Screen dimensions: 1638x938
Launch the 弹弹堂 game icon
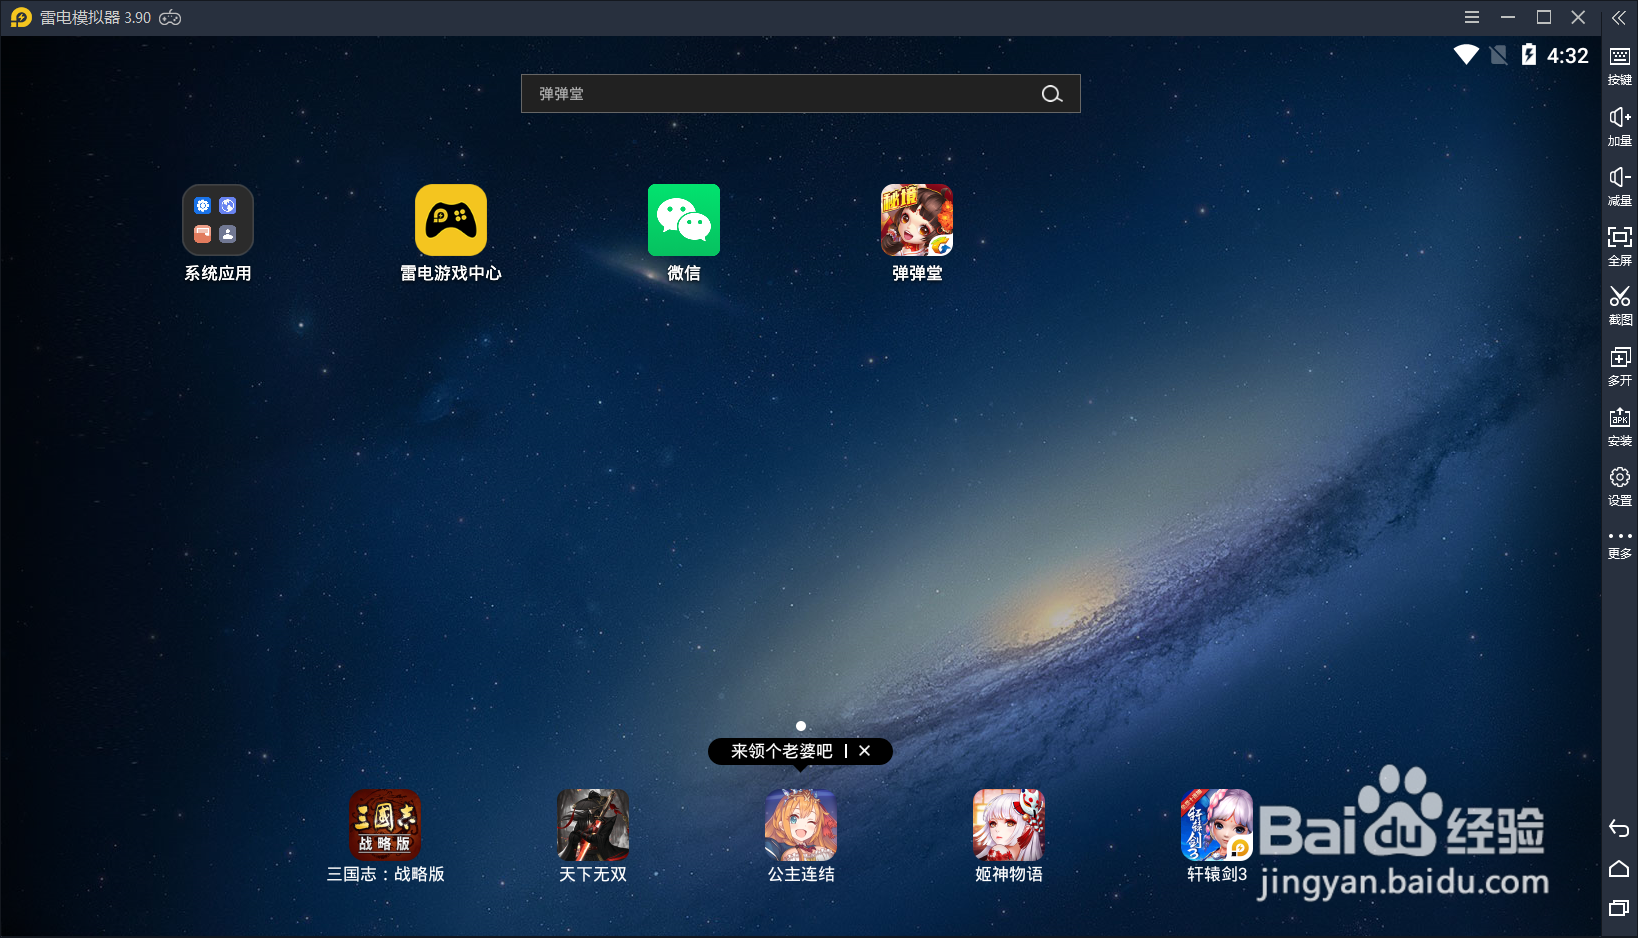point(917,220)
